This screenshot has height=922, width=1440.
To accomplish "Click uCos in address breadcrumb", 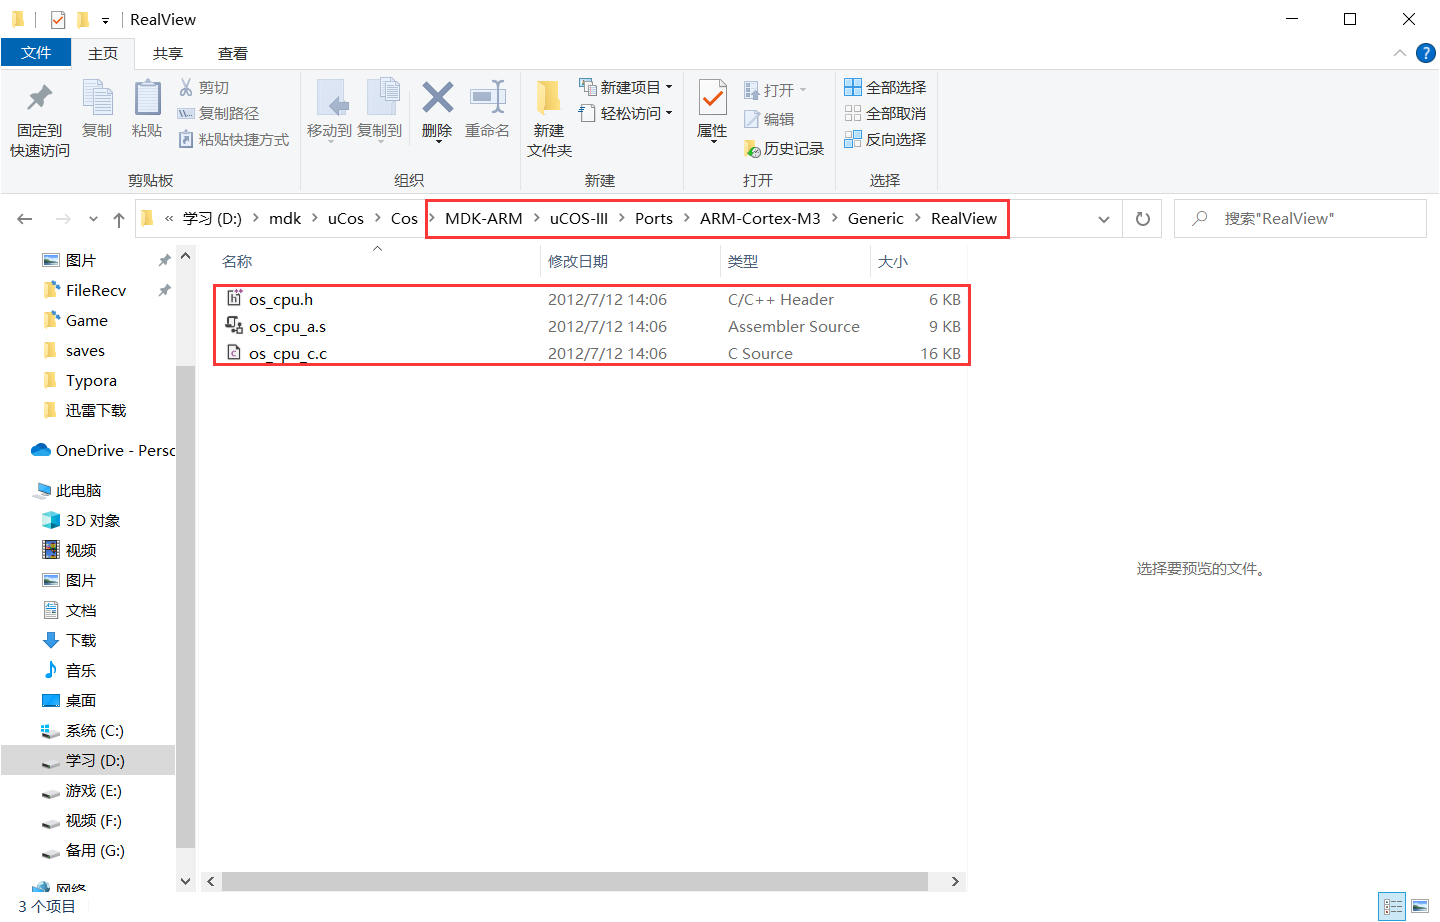I will click(346, 218).
